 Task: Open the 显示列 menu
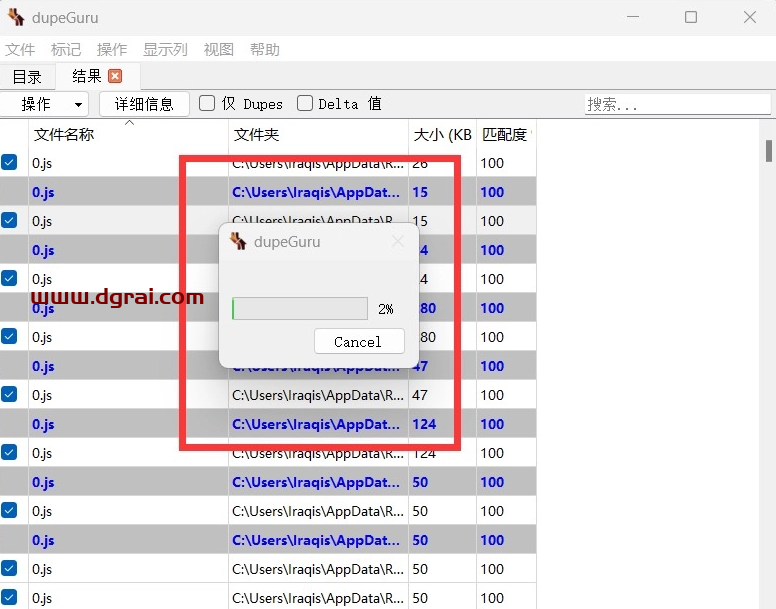pos(165,49)
